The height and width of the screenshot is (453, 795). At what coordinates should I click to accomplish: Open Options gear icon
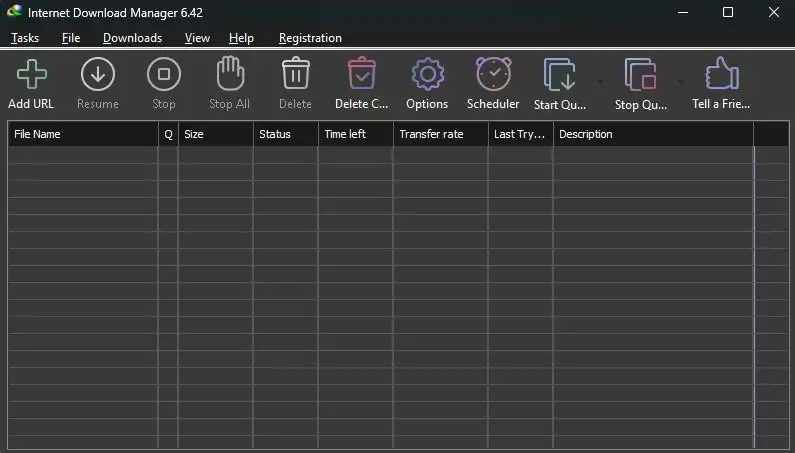427,75
